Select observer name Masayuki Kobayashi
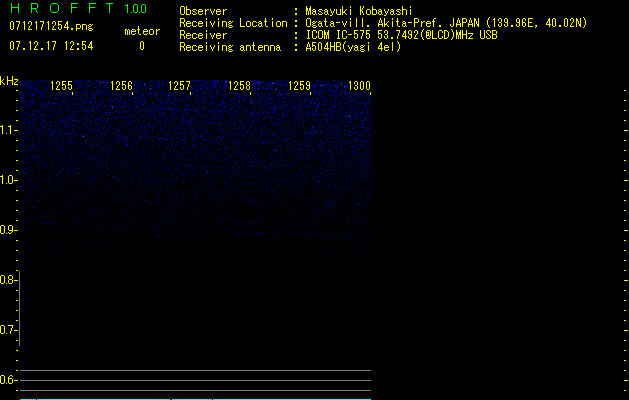This screenshot has width=629, height=400. tap(359, 11)
